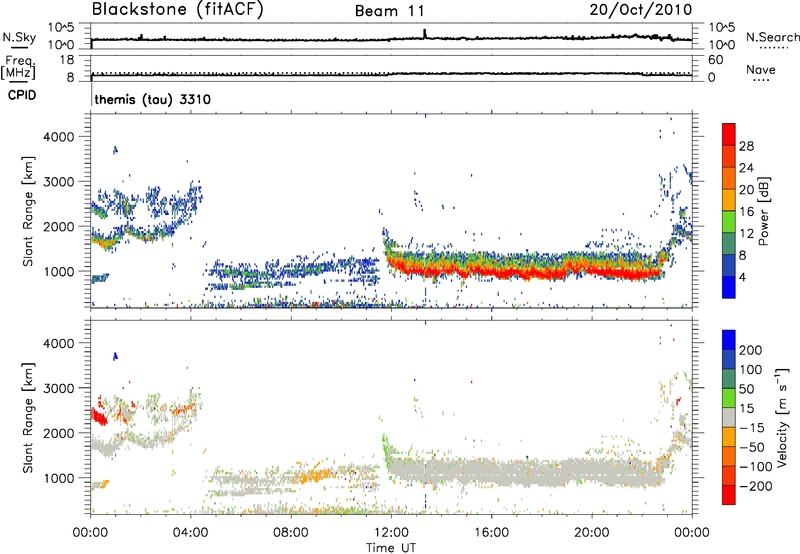Click the light green segment of the power colorbar
Image resolution: width=800 pixels, height=554 pixels.
[729, 221]
